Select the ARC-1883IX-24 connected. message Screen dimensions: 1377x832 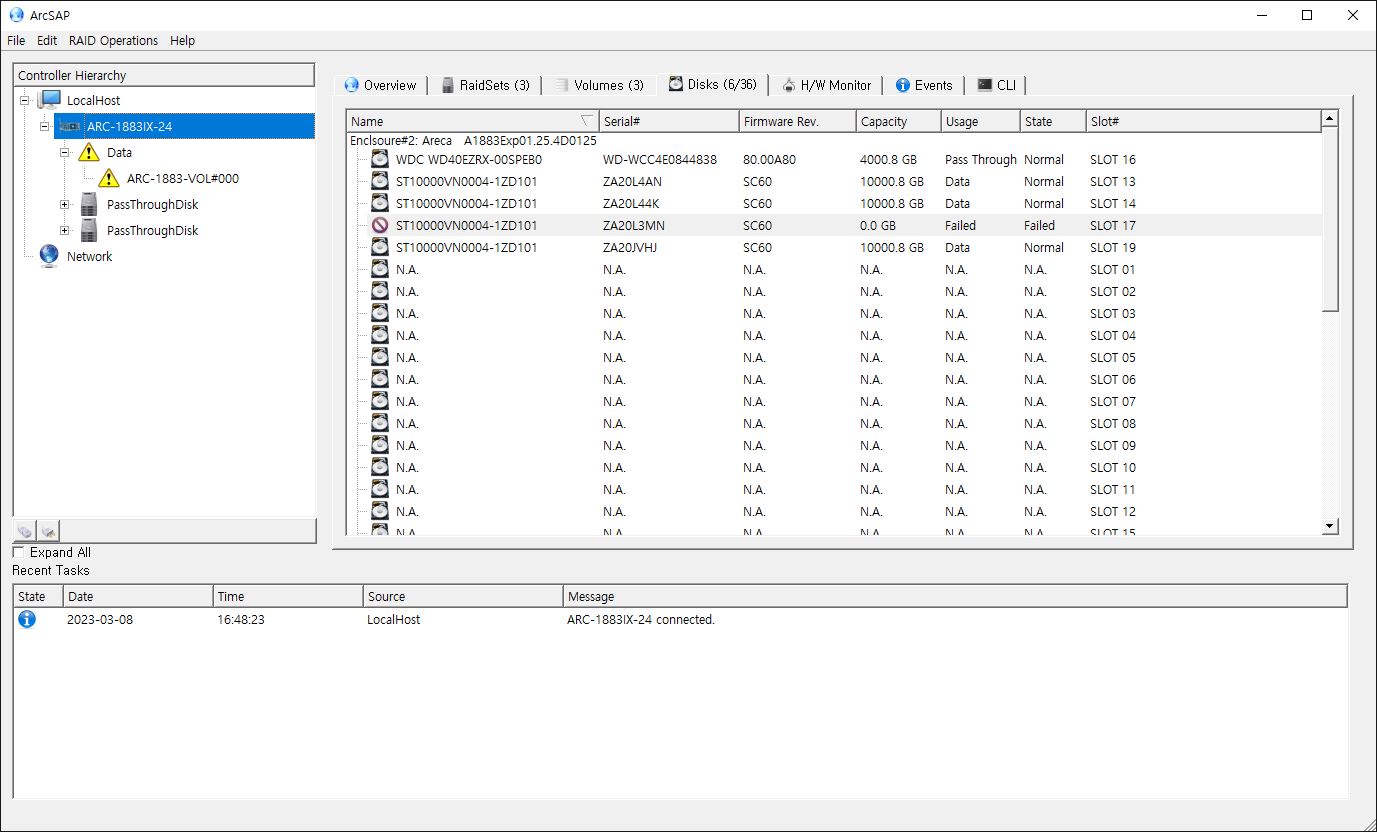tap(641, 619)
